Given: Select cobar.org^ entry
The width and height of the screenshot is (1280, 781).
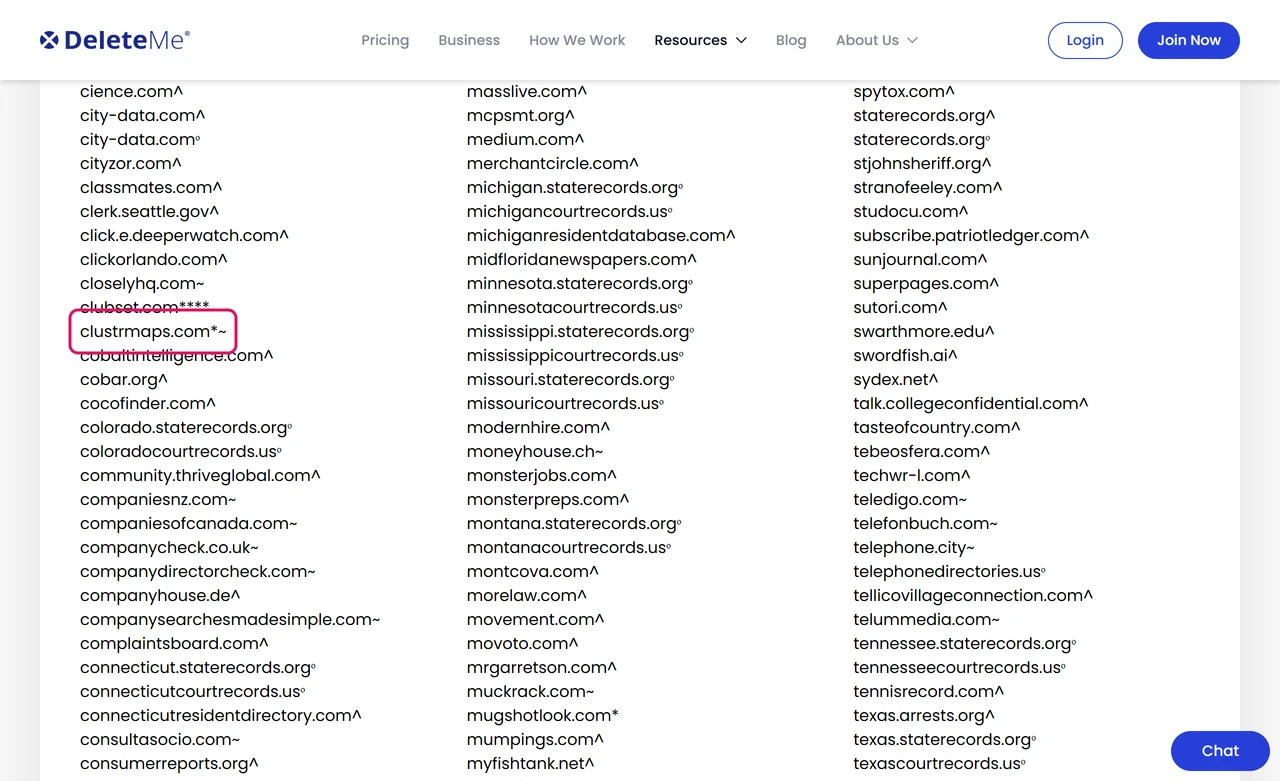Looking at the screenshot, I should point(124,379).
